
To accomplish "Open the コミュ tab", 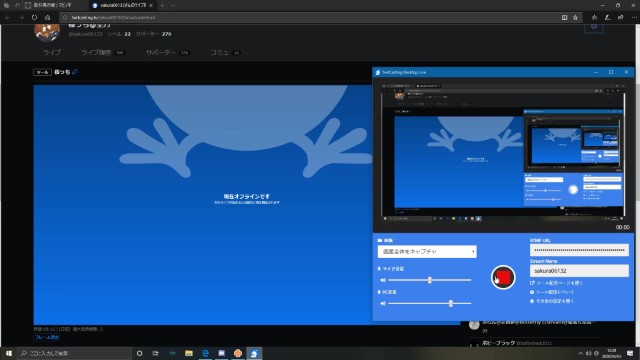I will pos(225,53).
